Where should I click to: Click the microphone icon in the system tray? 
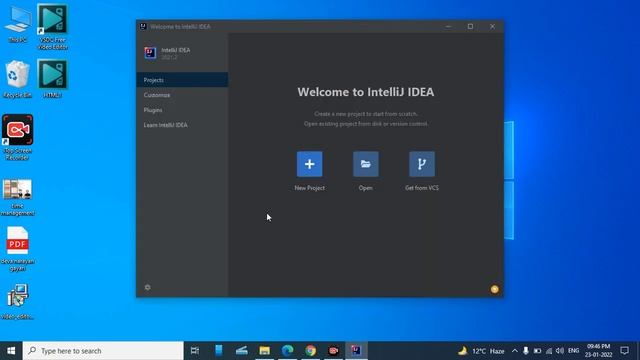pos(526,351)
